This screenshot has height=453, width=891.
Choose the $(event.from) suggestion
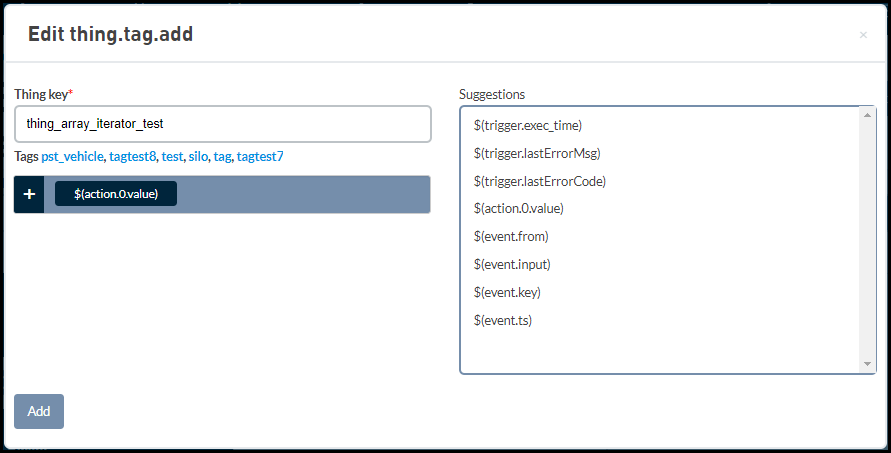pyautogui.click(x=511, y=236)
